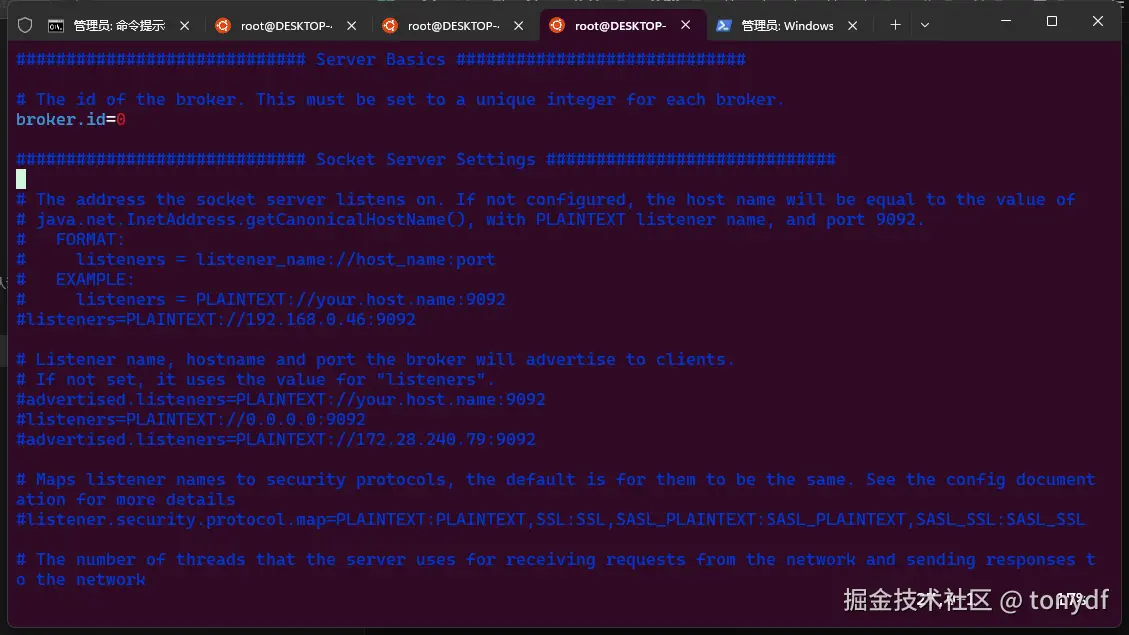The image size is (1129, 635).
Task: Close the 管理员: 命令提示 tab
Action: point(184,26)
